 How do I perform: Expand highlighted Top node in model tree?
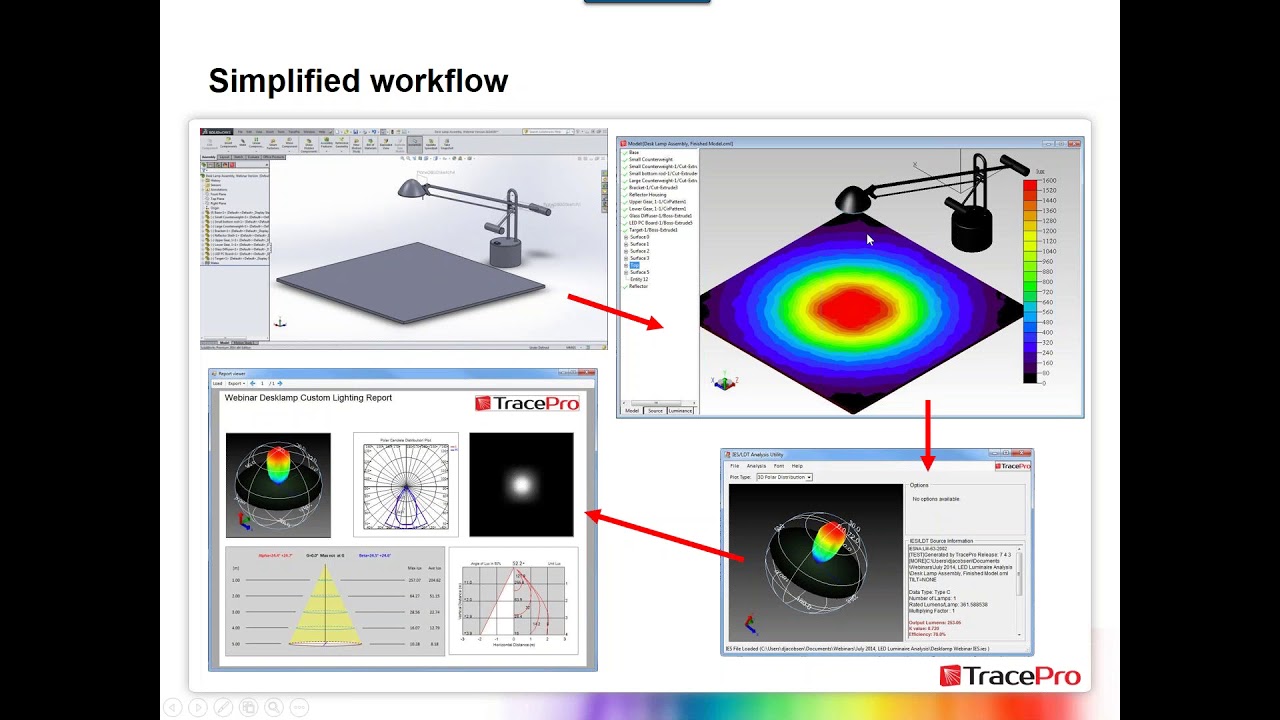pos(626,265)
